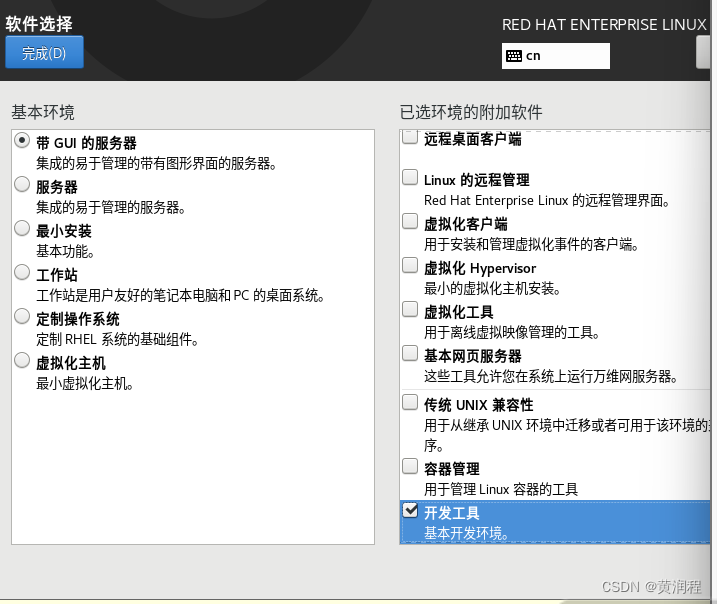Click the 集成的易于管理的带有图形界面的服务器 description
Viewport: 717px width, 604px height.
pos(156,163)
